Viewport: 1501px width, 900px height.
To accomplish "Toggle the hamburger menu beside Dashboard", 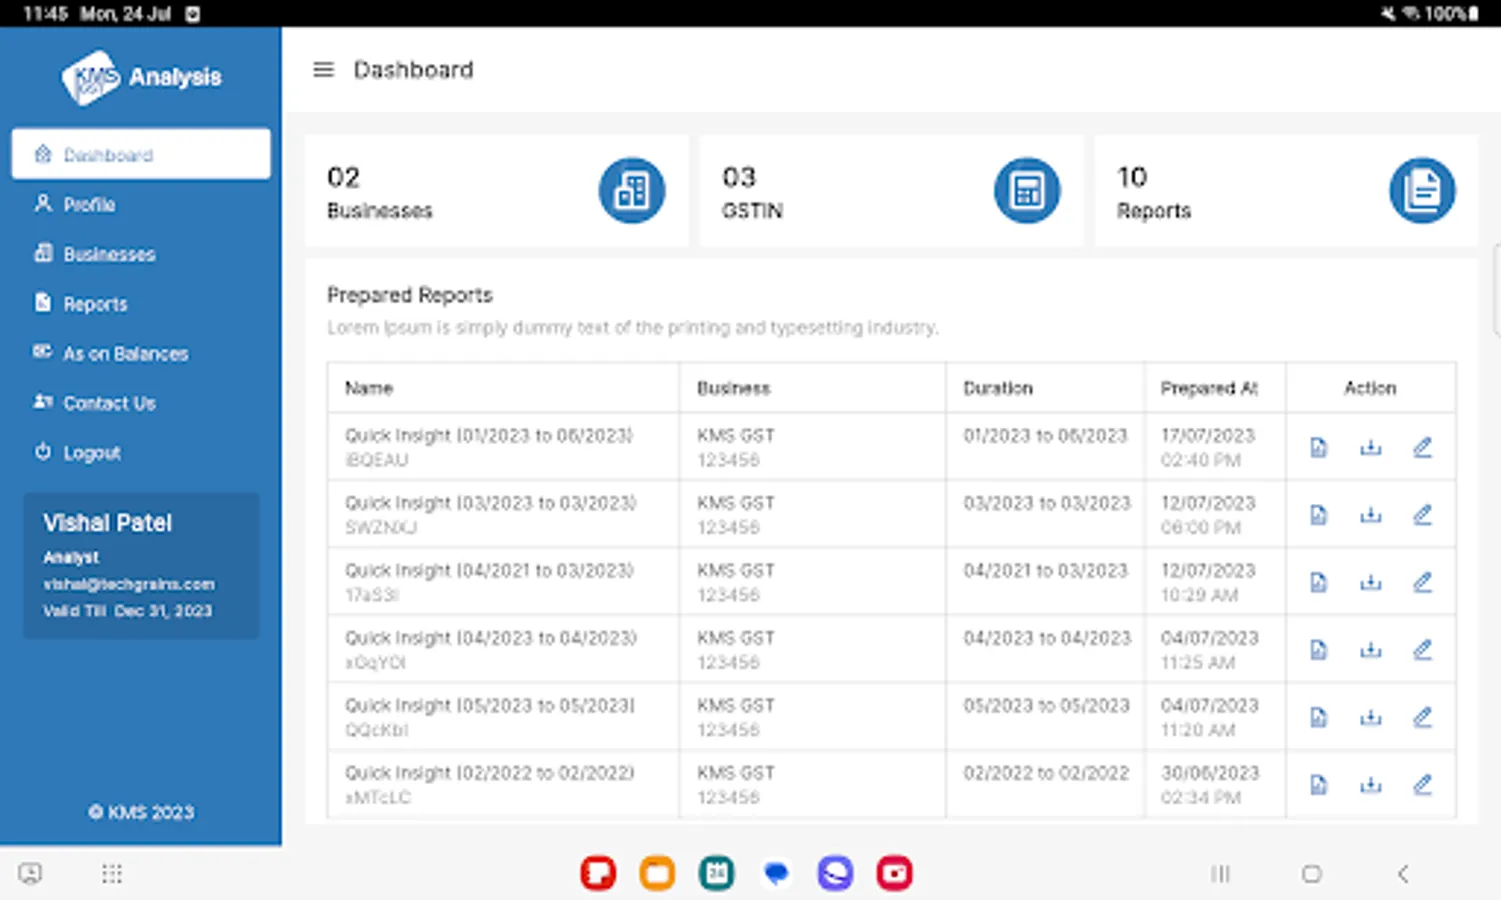I will (x=323, y=70).
